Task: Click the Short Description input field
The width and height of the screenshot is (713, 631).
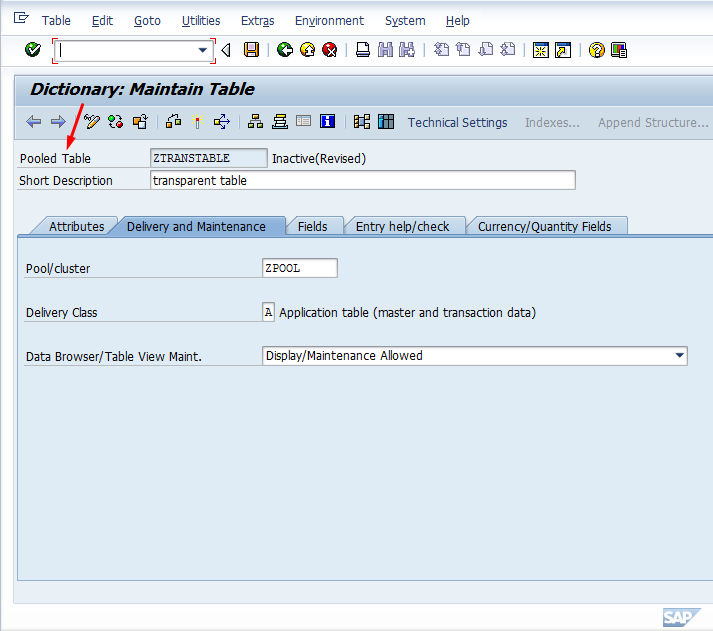Action: [362, 180]
